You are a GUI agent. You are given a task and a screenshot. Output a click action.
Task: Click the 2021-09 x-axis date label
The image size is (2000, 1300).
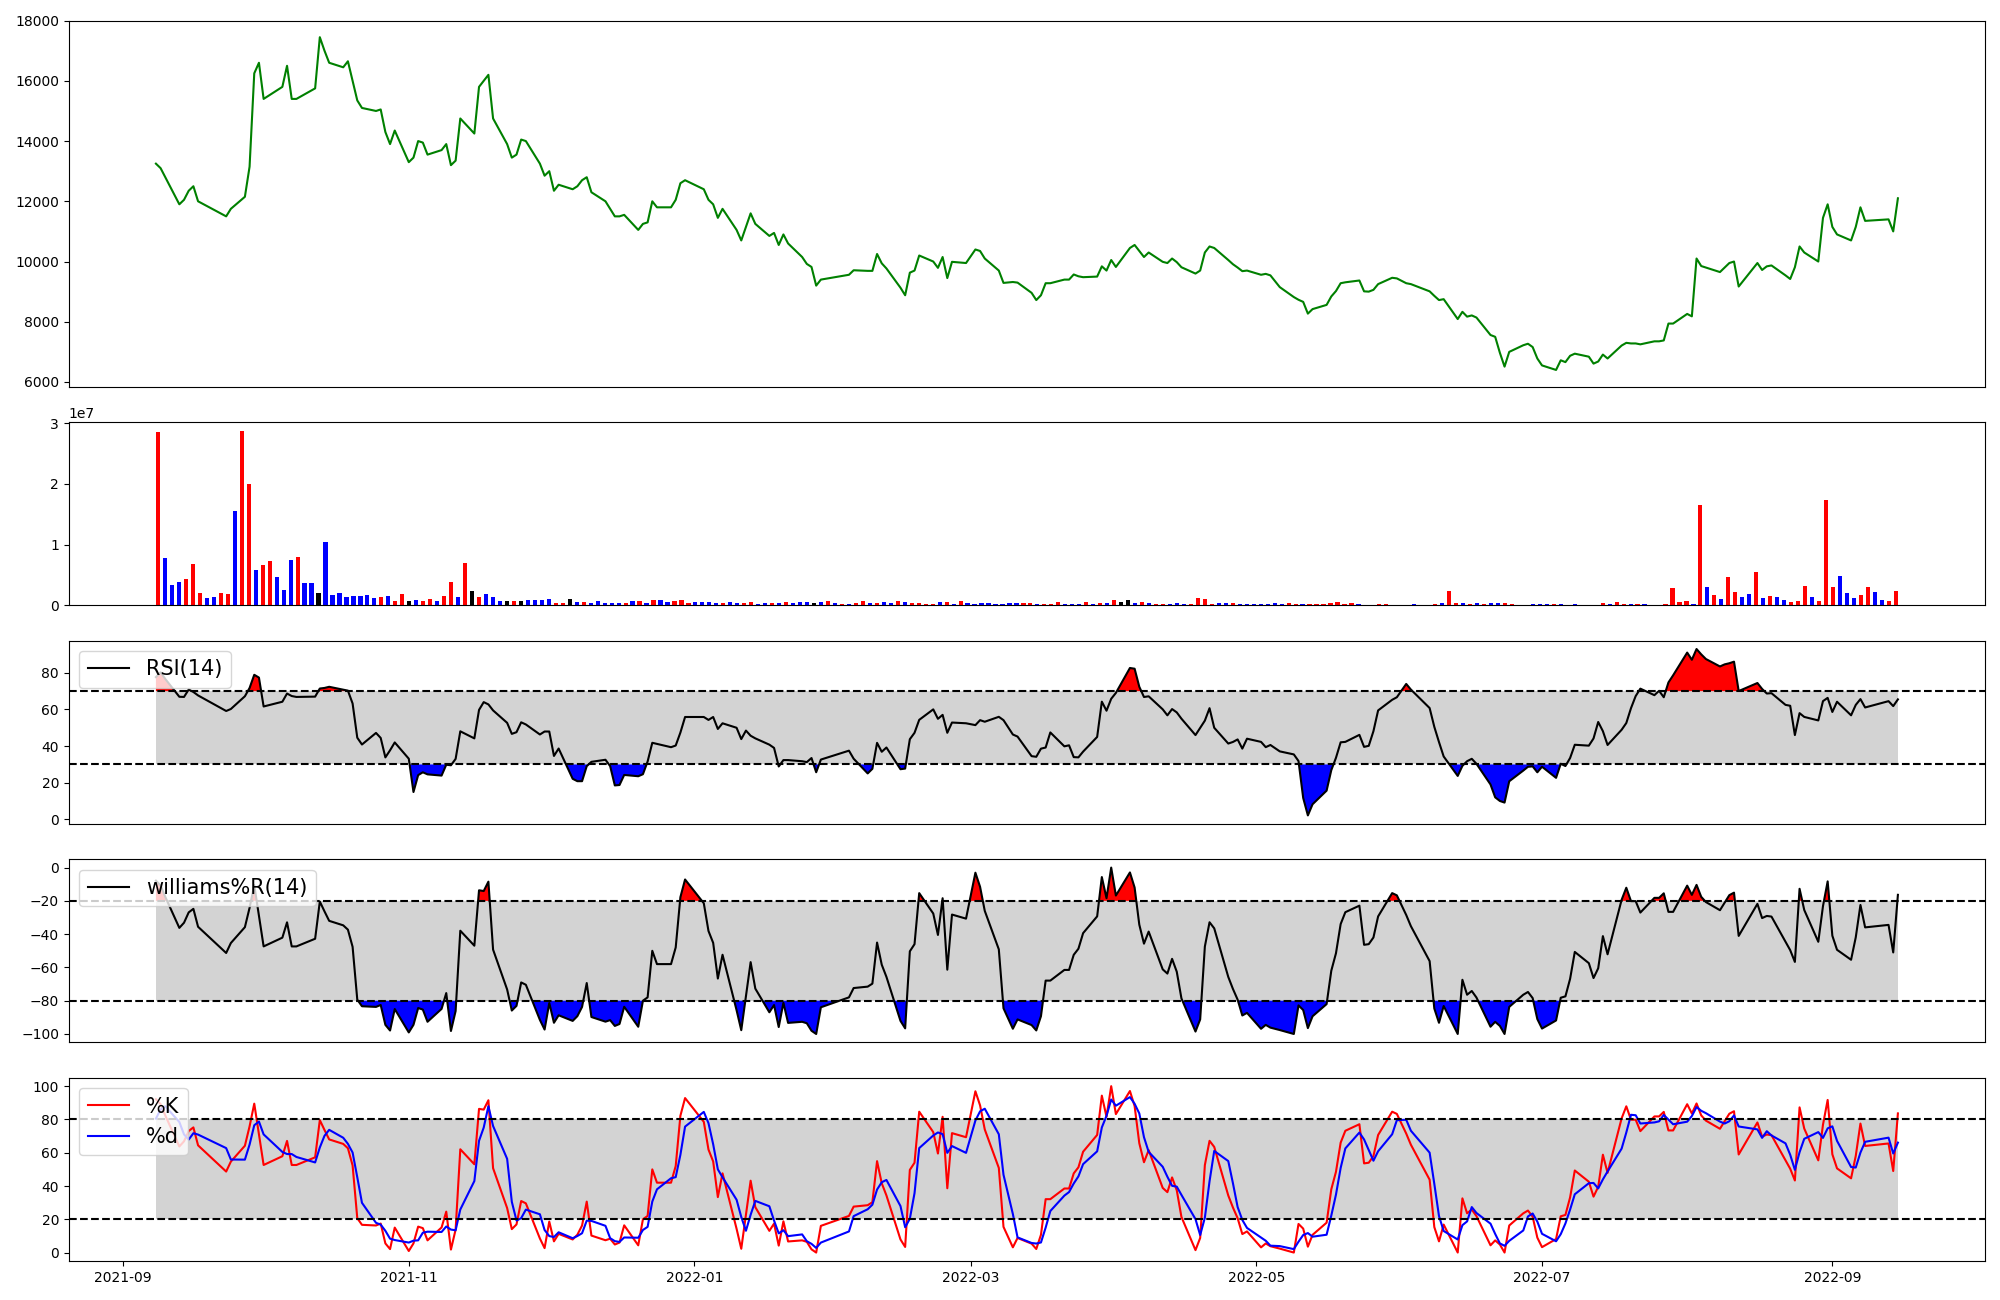point(124,1277)
